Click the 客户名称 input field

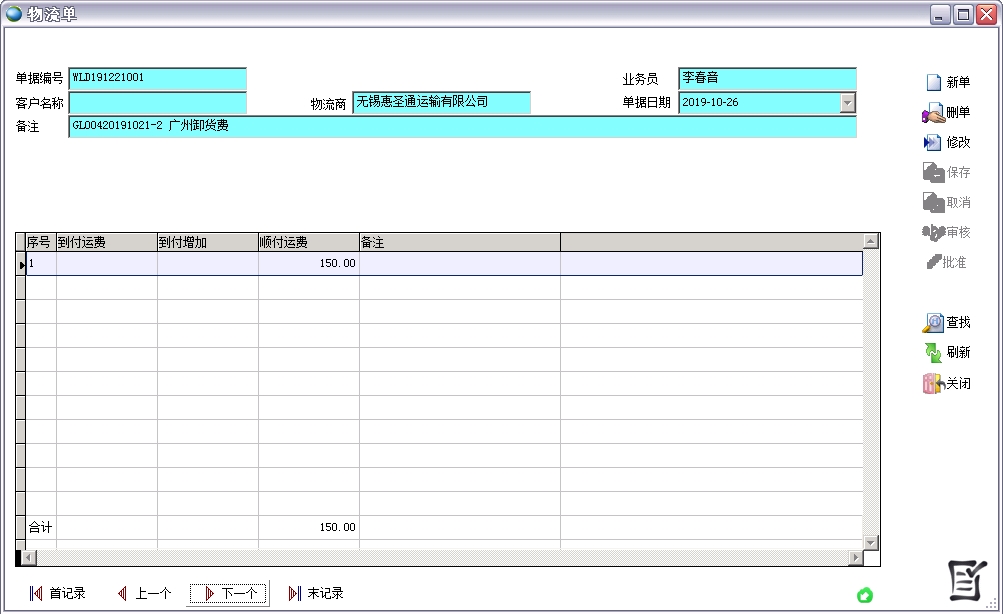pyautogui.click(x=157, y=103)
